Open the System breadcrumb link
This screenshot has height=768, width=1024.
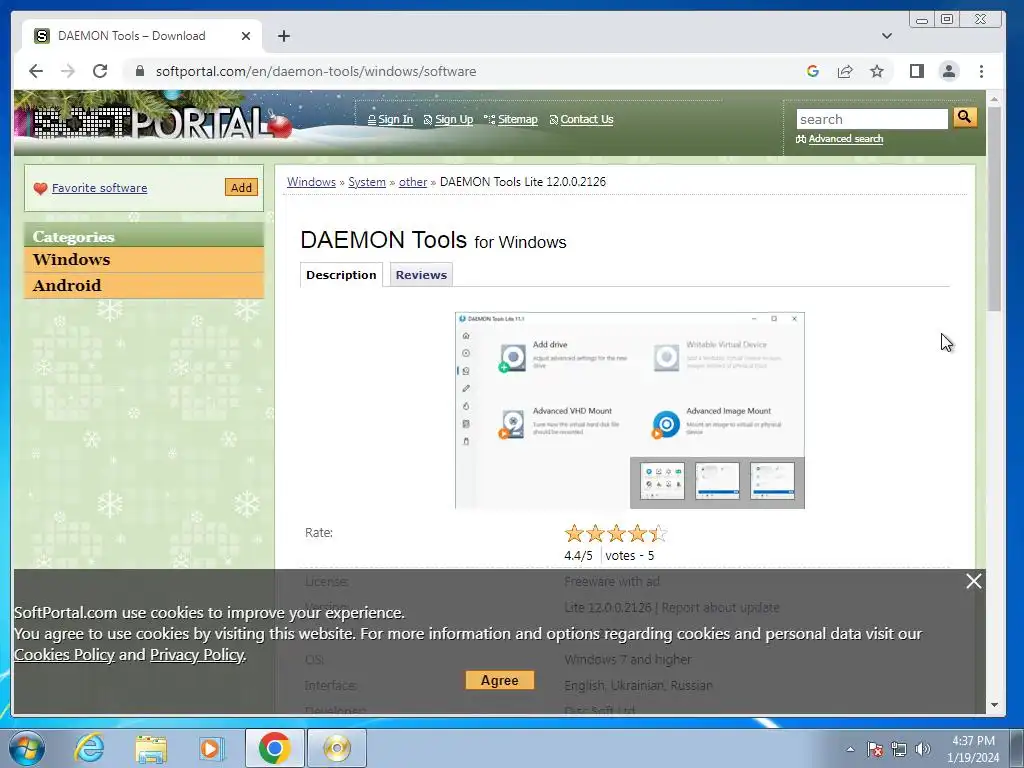(366, 182)
